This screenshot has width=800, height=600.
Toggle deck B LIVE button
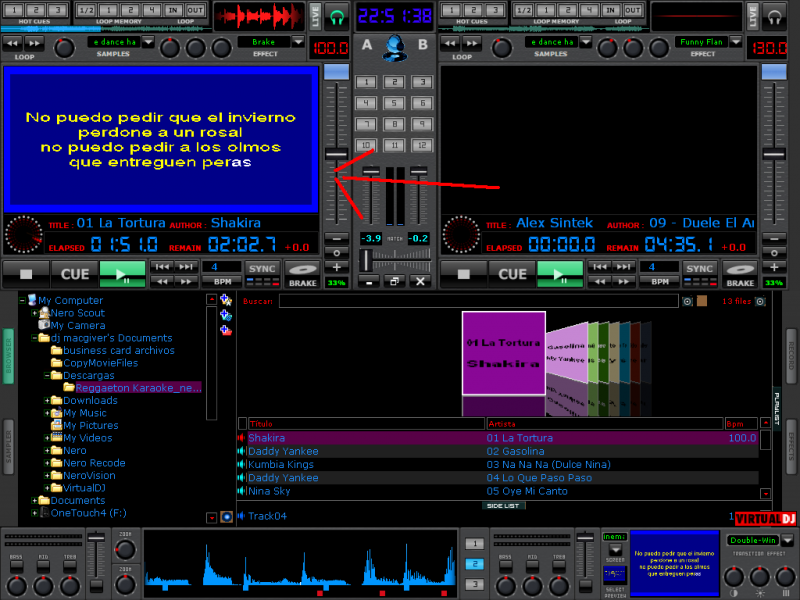(x=753, y=17)
